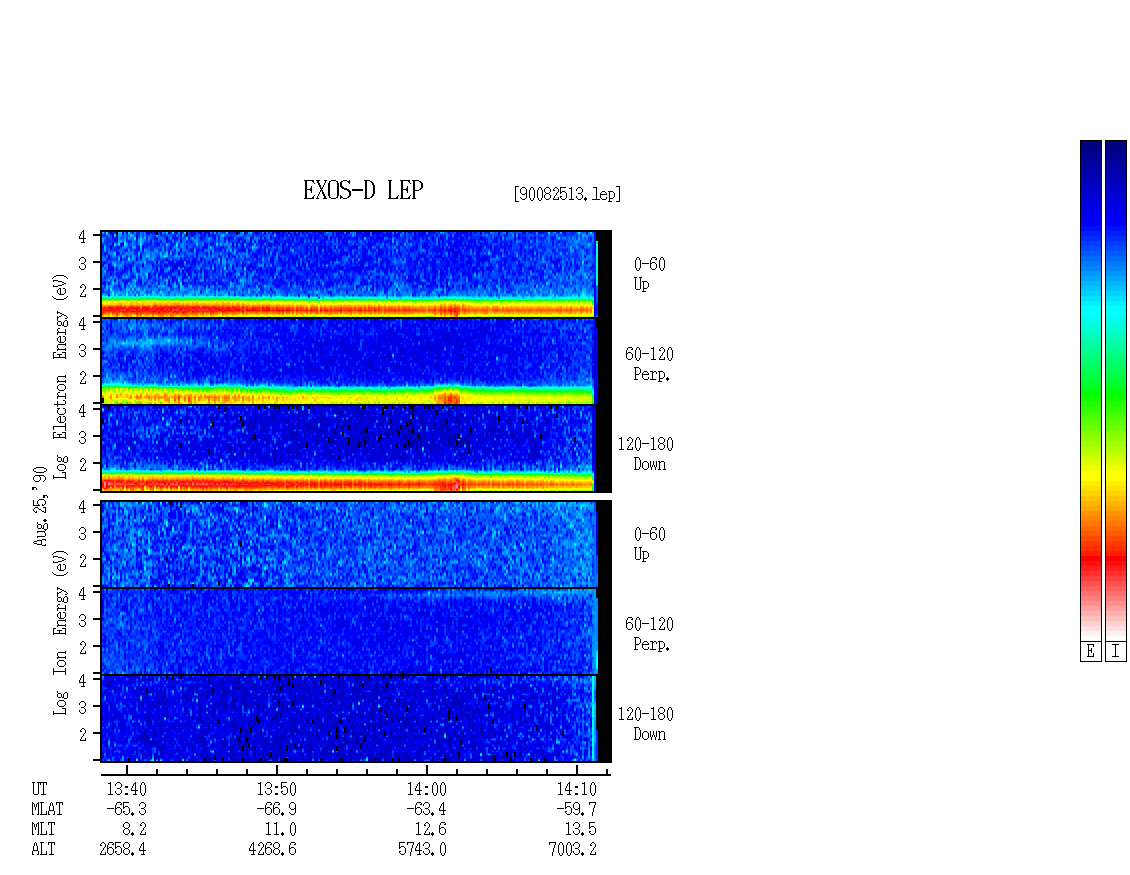Click the electron panel 60-120 Perp. label
Viewport: 1130px width, 875px height.
[649, 364]
